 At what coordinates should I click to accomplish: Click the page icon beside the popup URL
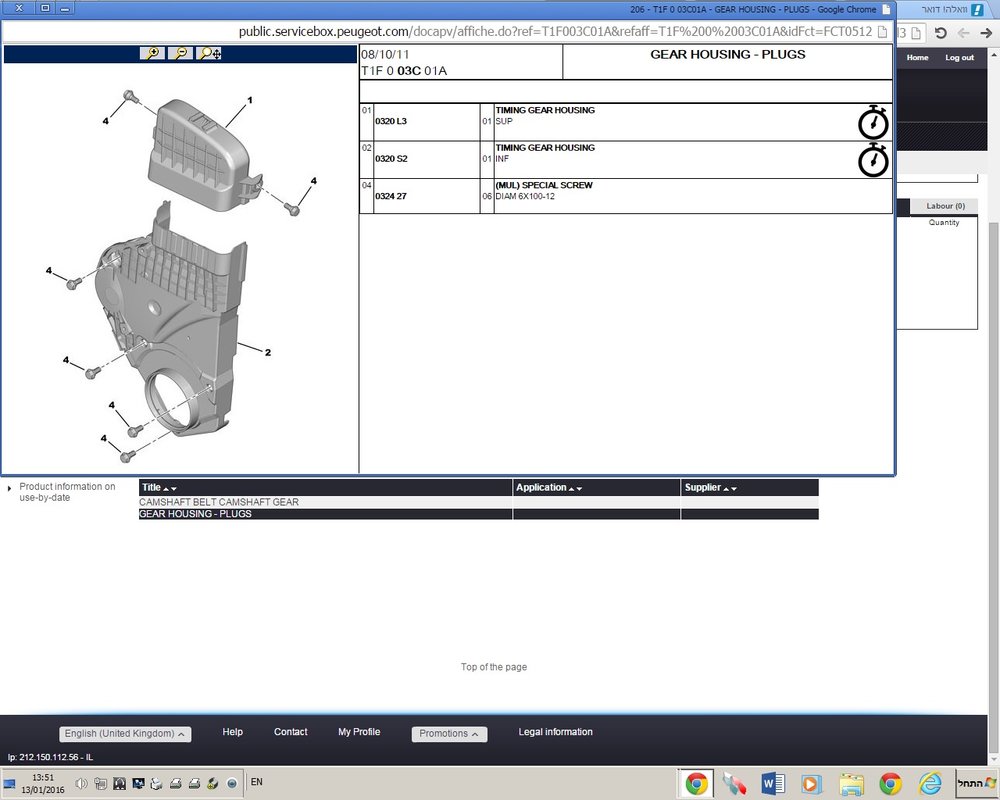click(x=883, y=32)
